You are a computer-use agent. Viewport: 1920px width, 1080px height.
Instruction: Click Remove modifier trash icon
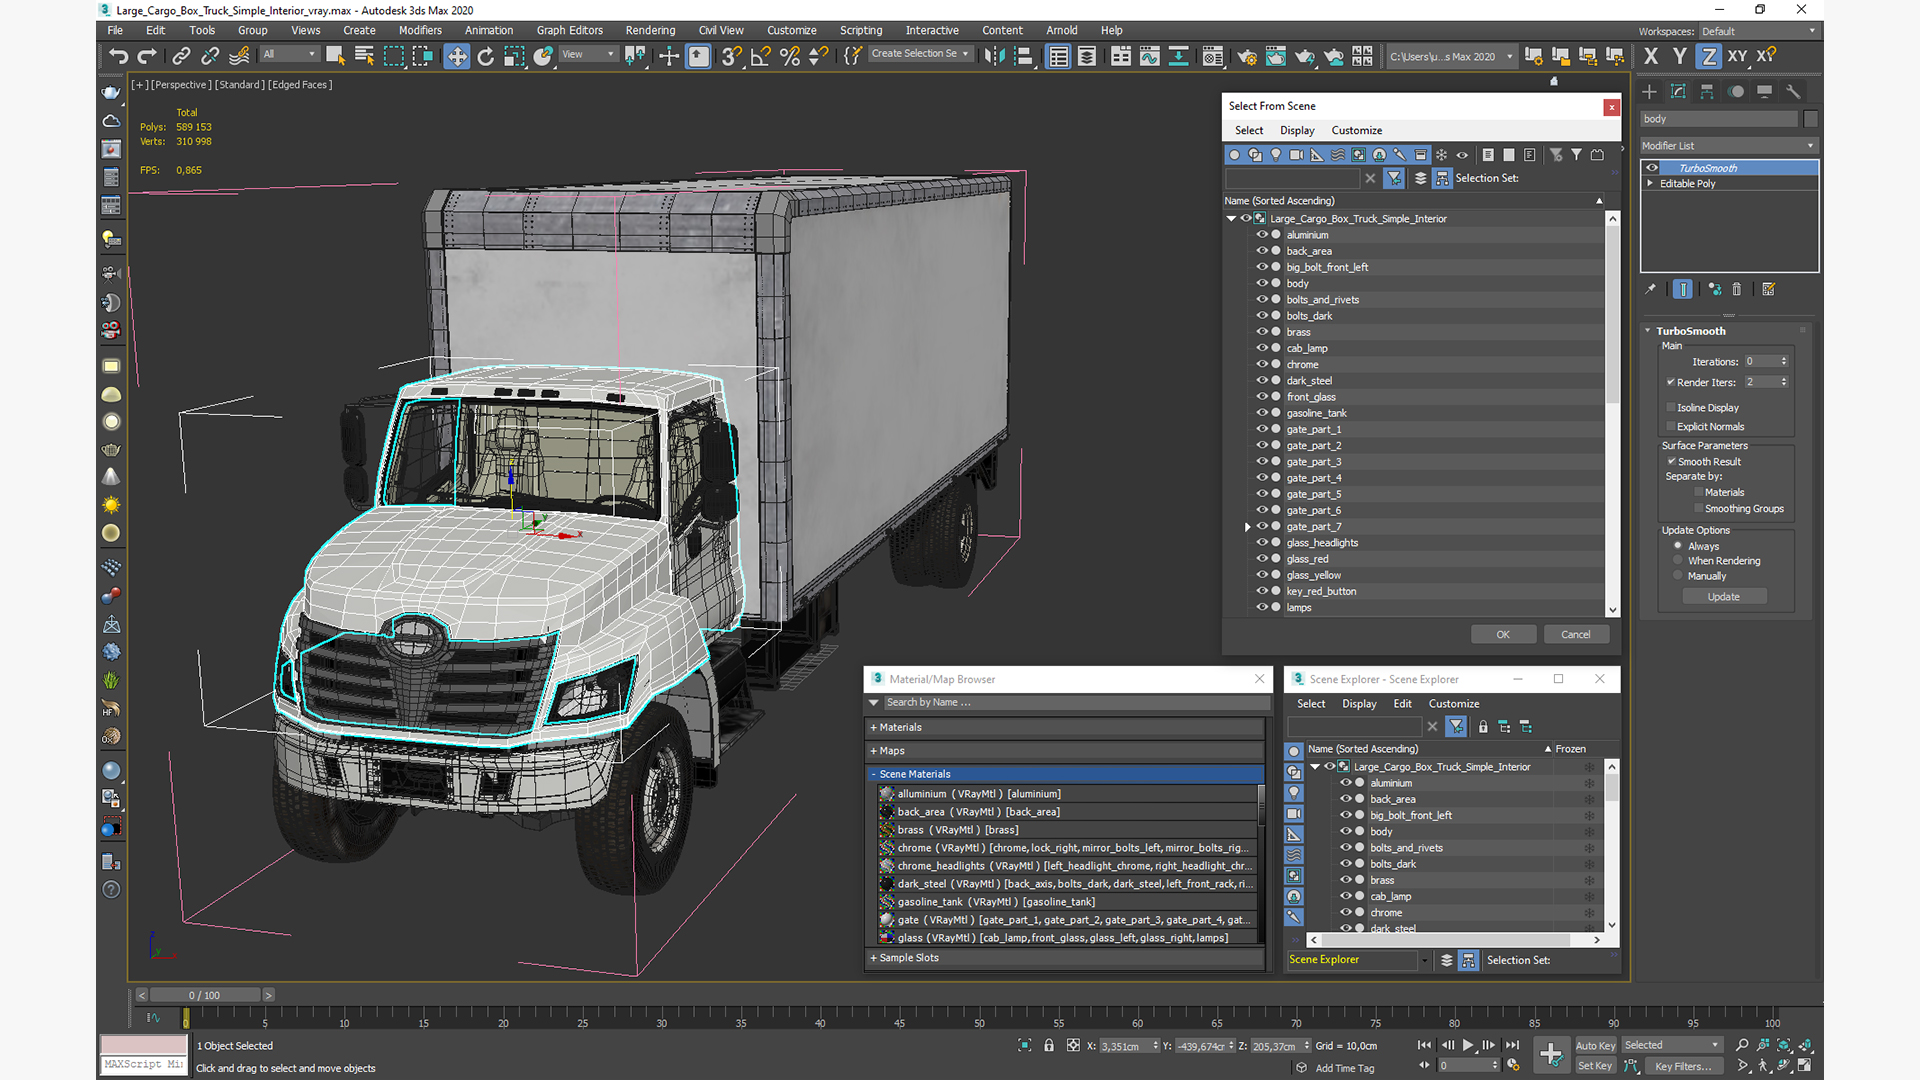click(x=1737, y=289)
